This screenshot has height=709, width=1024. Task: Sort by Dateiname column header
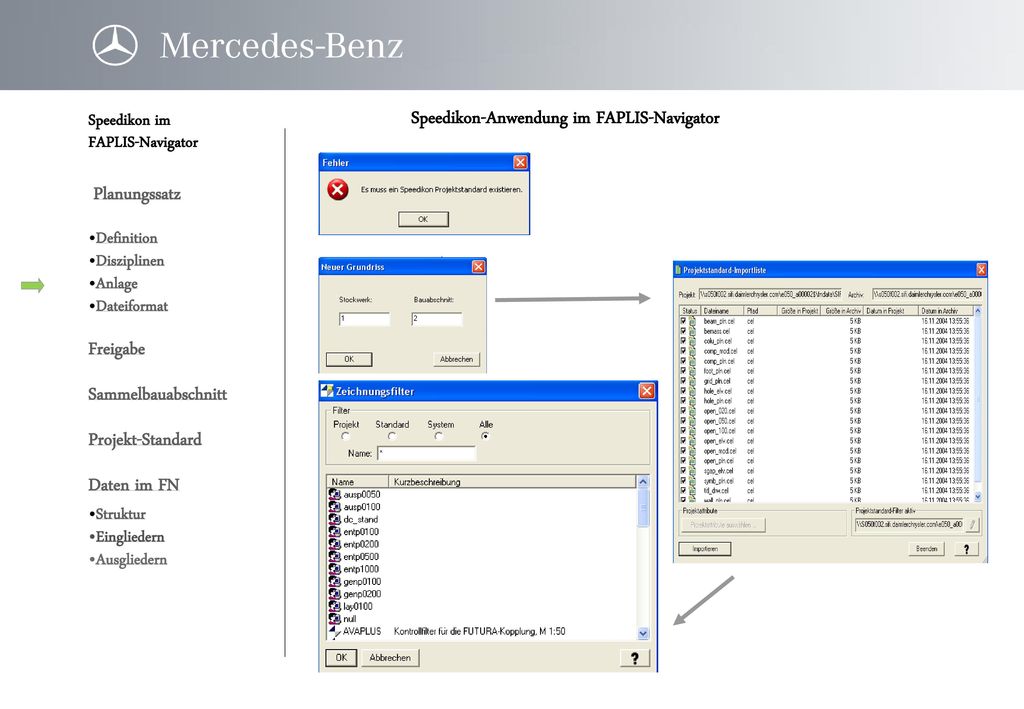click(x=723, y=311)
